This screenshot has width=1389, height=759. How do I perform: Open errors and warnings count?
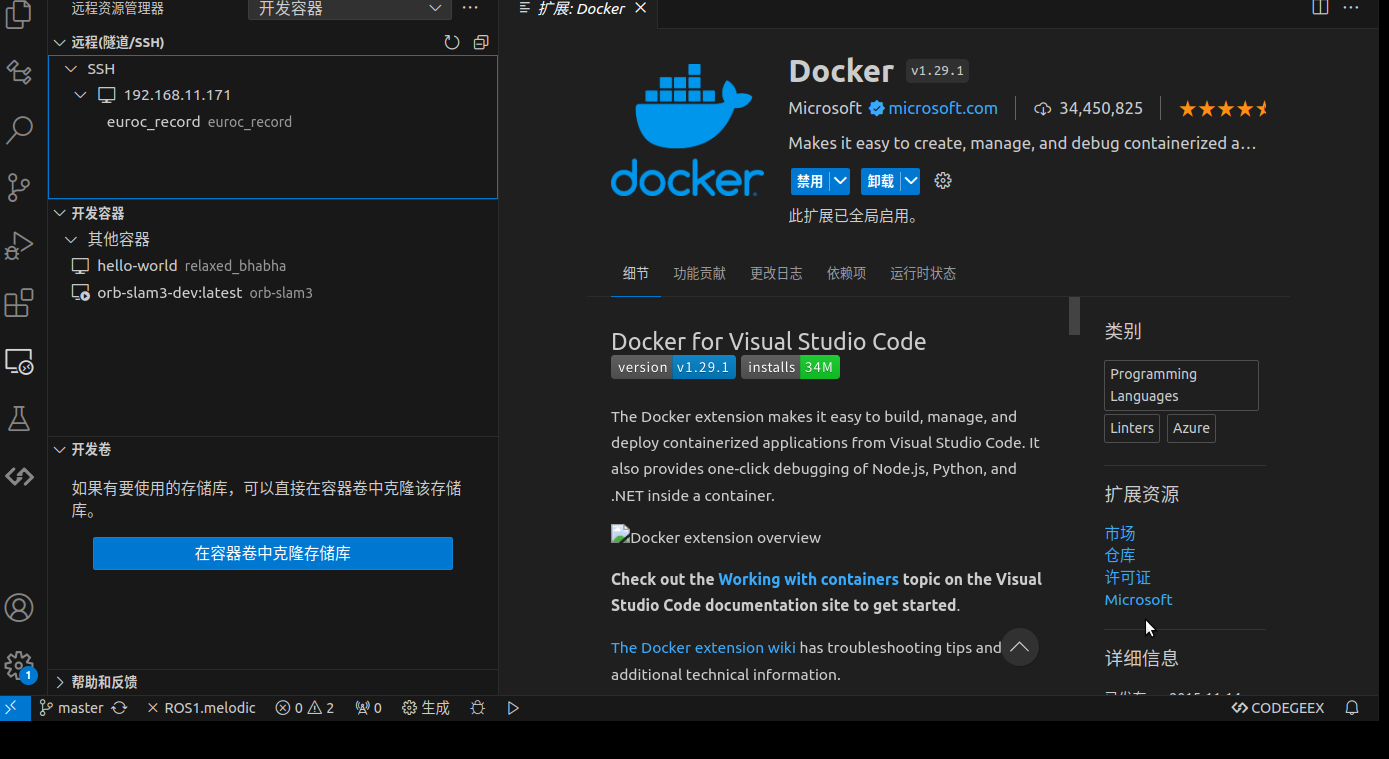(305, 707)
